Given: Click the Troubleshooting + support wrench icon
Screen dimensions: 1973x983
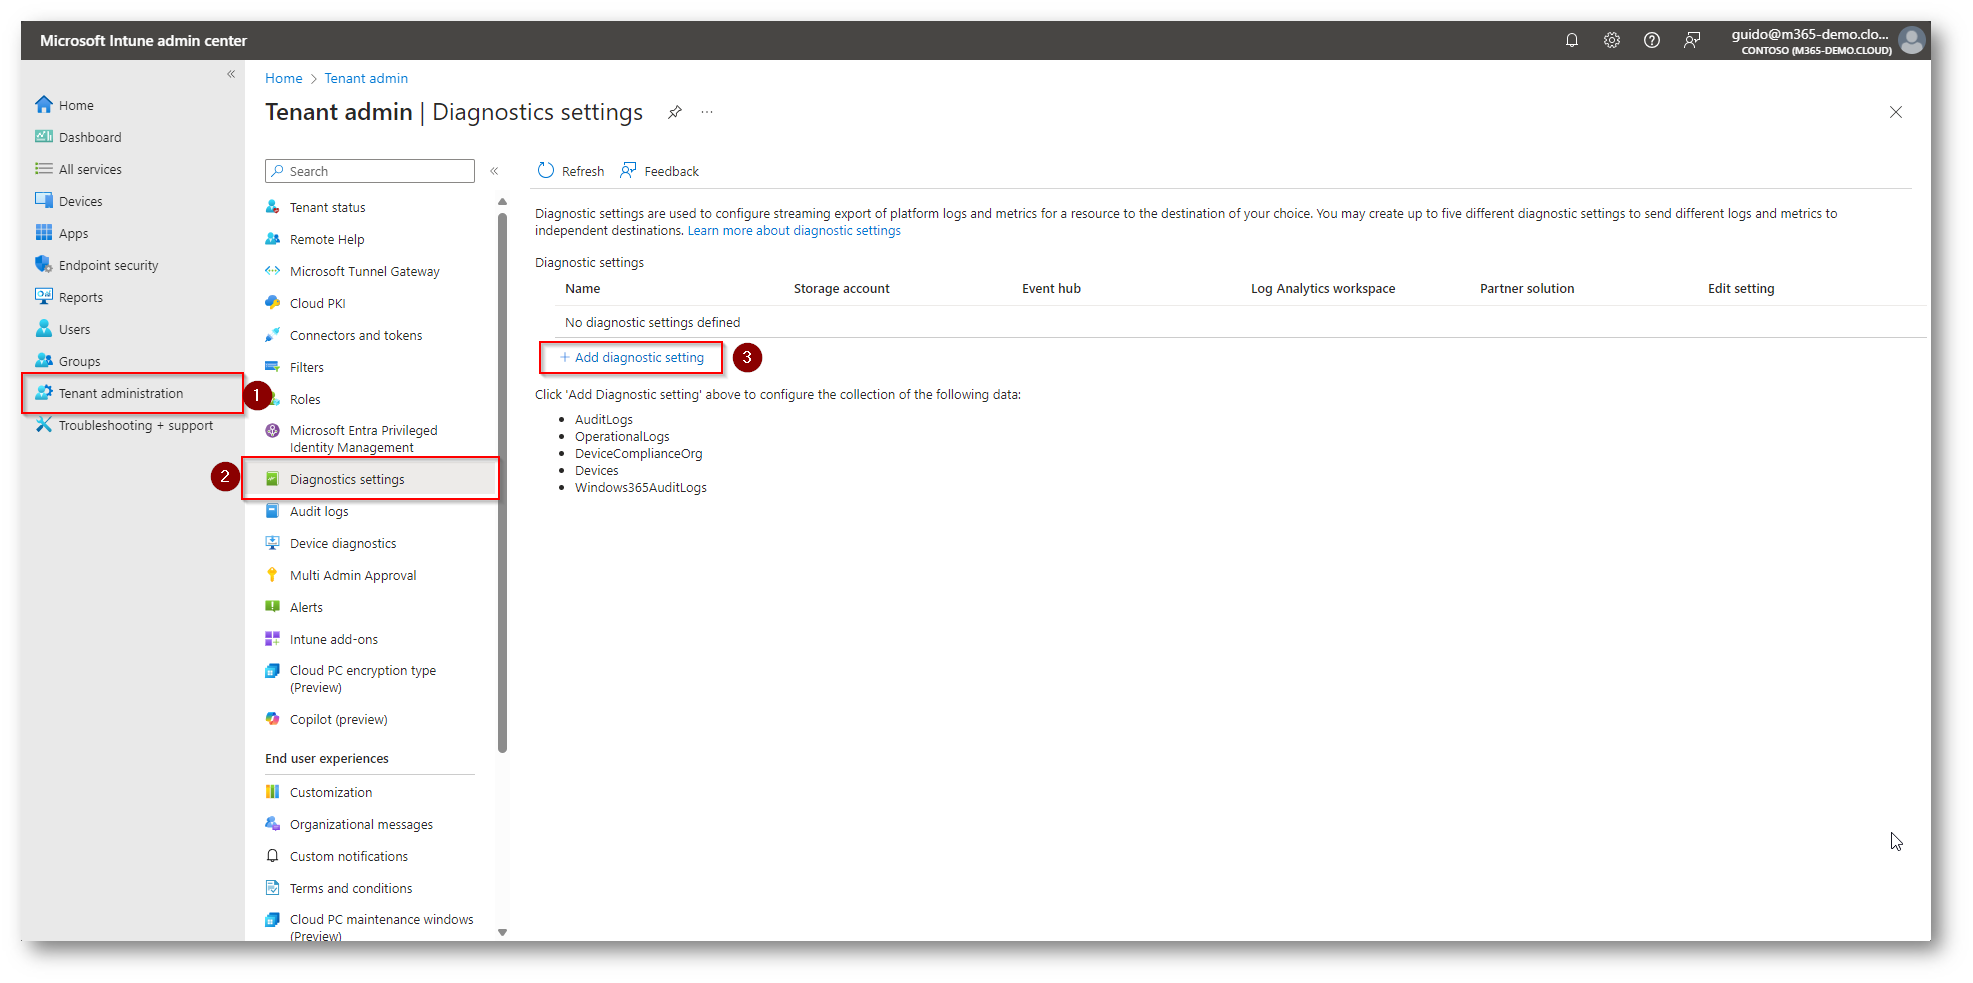Looking at the screenshot, I should (44, 424).
